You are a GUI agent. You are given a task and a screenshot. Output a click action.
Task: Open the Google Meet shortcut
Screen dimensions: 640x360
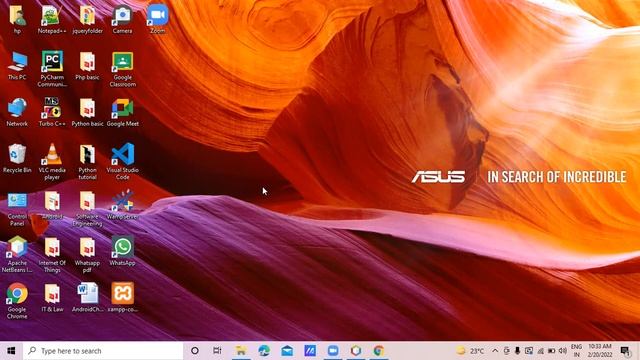coord(122,112)
